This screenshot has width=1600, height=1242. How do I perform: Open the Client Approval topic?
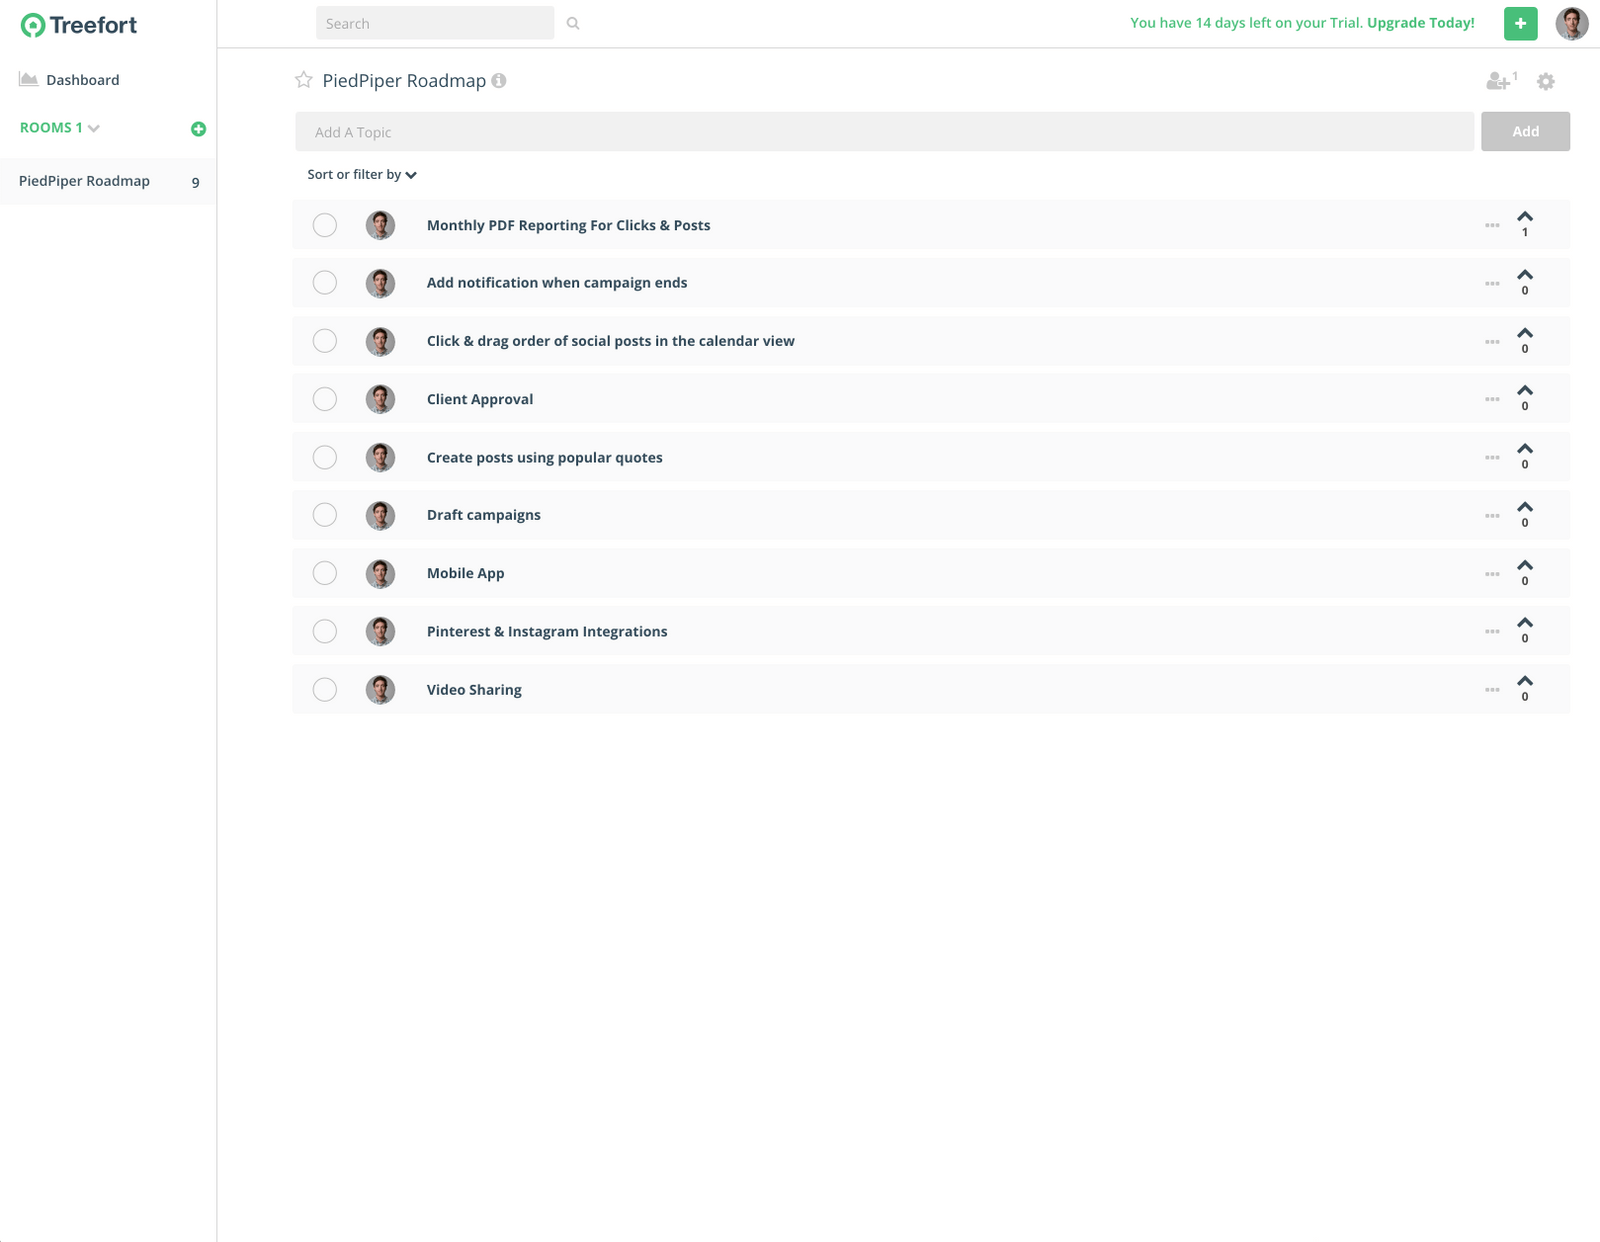(480, 399)
